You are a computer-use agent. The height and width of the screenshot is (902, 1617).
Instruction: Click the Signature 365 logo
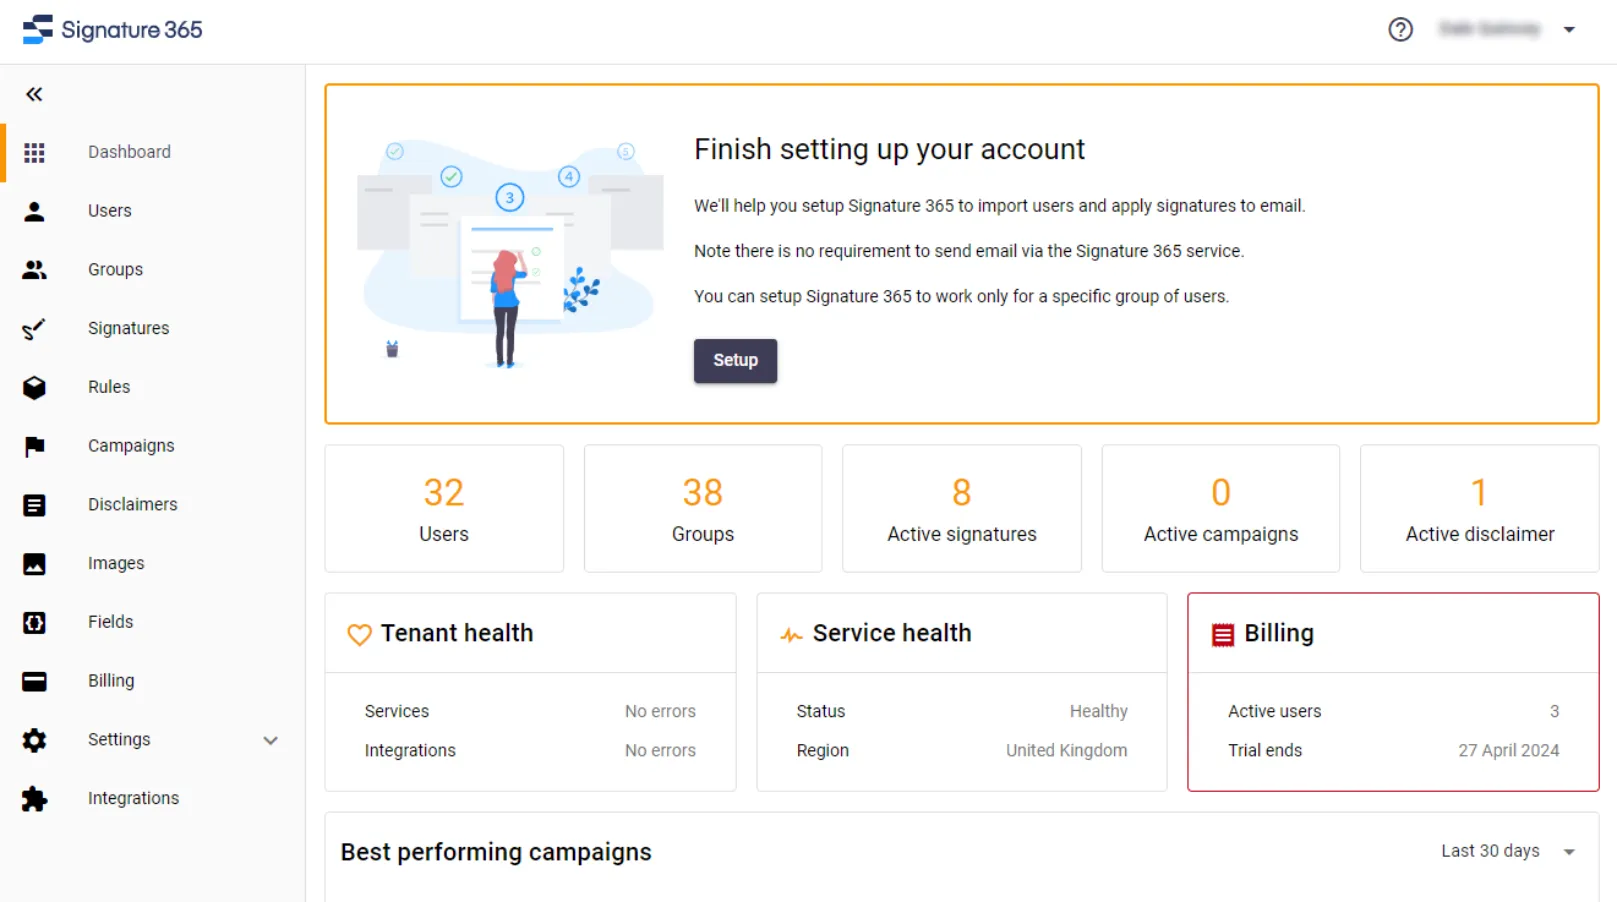coord(112,30)
